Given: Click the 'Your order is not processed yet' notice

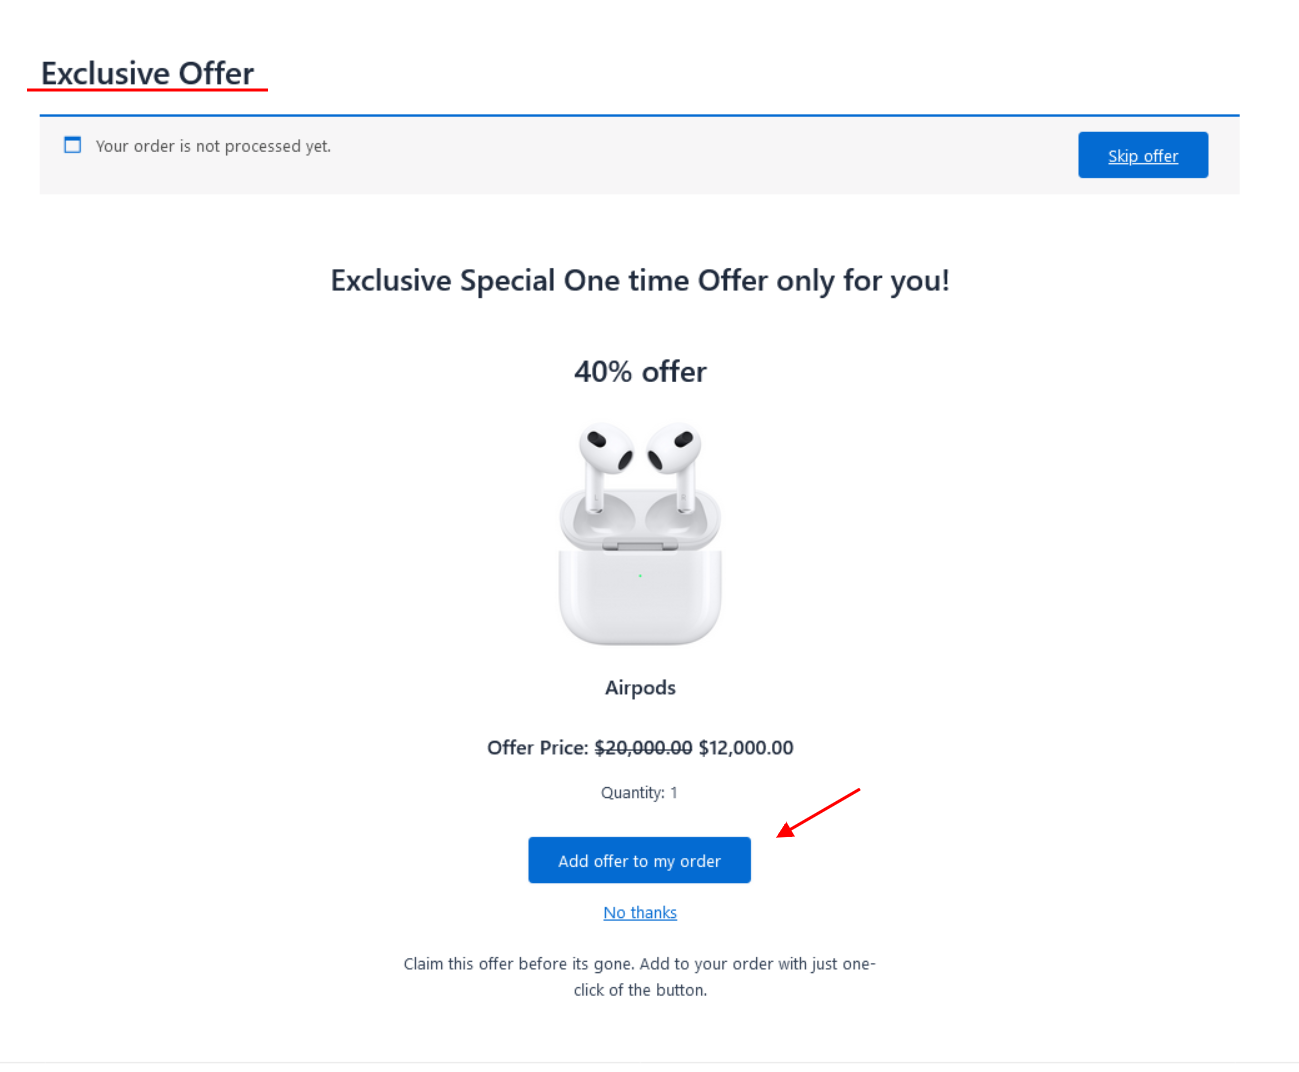Looking at the screenshot, I should [213, 146].
